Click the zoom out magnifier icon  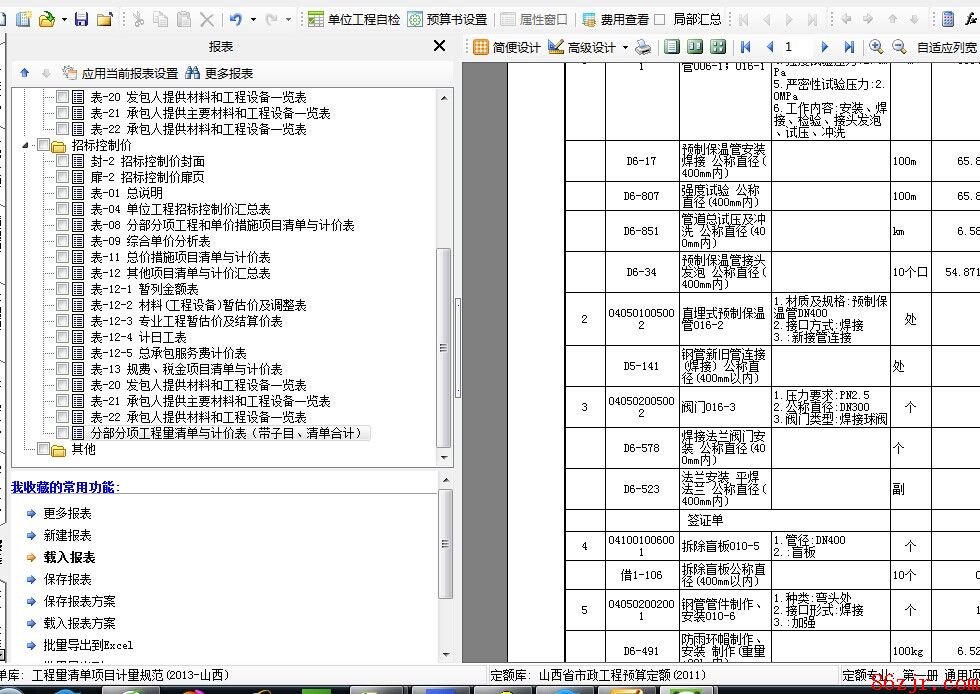(x=898, y=47)
